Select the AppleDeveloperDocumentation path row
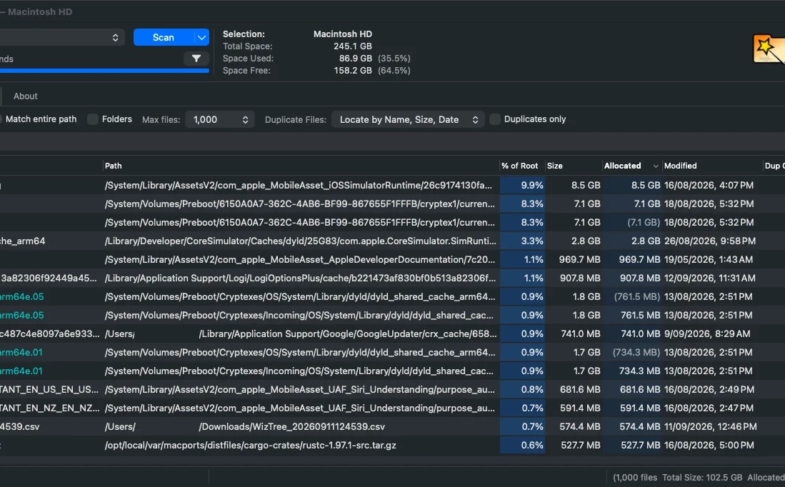The height and width of the screenshot is (487, 785). pyautogui.click(x=299, y=259)
